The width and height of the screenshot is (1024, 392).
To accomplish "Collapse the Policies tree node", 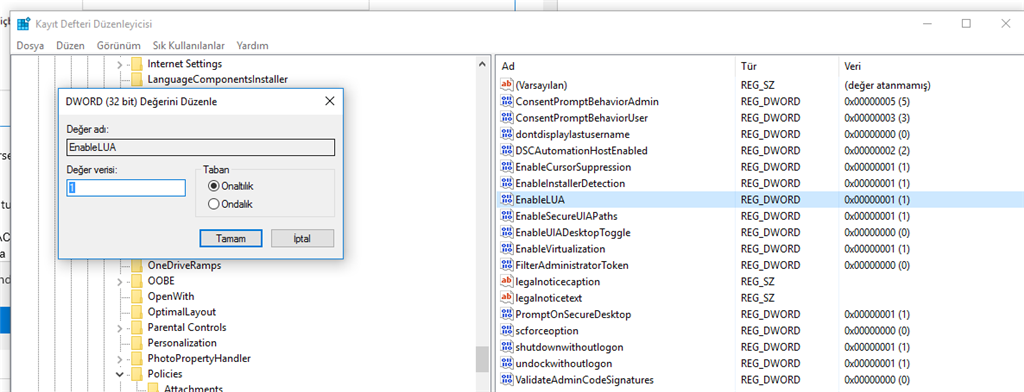I will coord(120,374).
